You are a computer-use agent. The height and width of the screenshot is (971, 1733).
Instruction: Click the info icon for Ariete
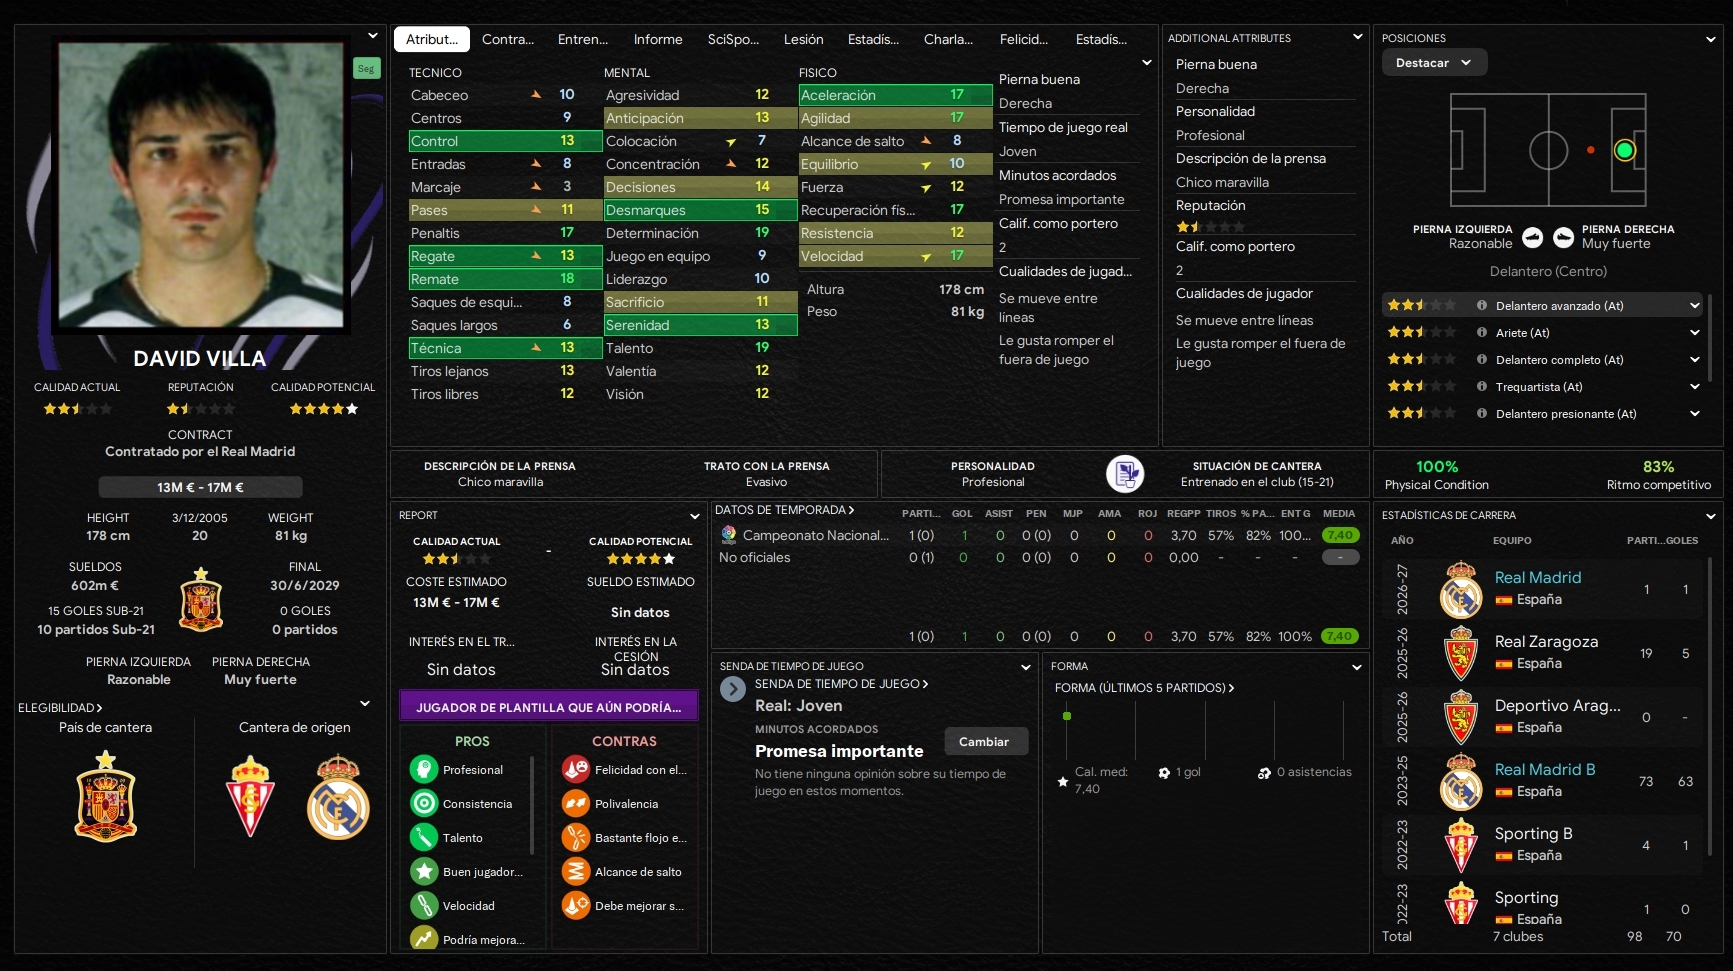coord(1482,333)
